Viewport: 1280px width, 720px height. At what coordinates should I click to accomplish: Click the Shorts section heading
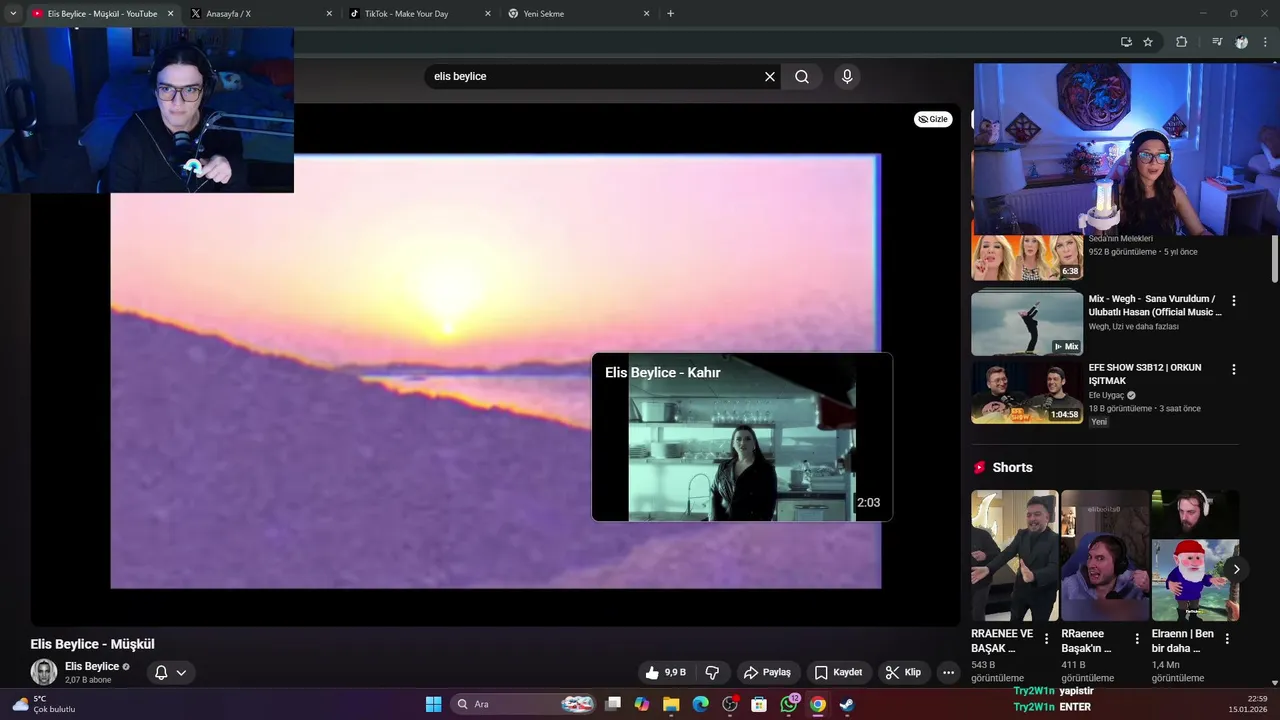(x=1012, y=468)
